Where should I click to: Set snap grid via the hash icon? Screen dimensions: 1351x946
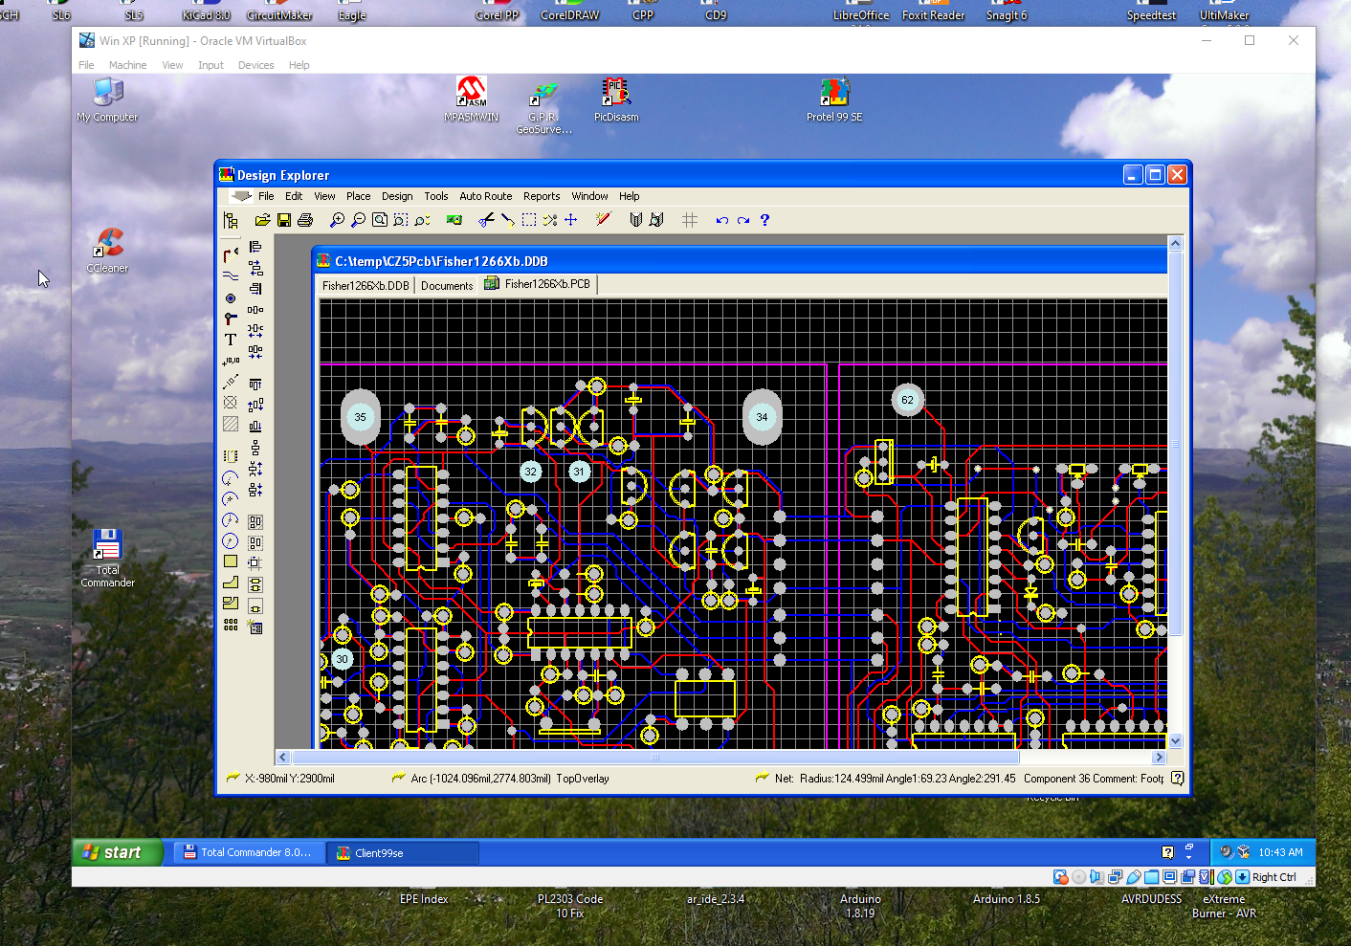coord(689,220)
